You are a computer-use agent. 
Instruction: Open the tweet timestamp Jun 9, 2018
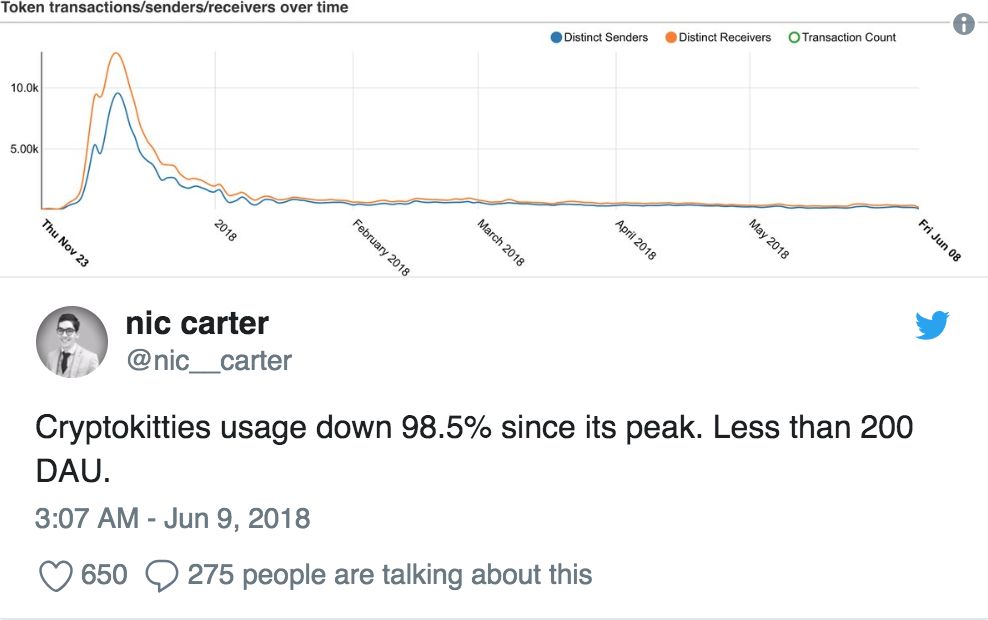[172, 519]
